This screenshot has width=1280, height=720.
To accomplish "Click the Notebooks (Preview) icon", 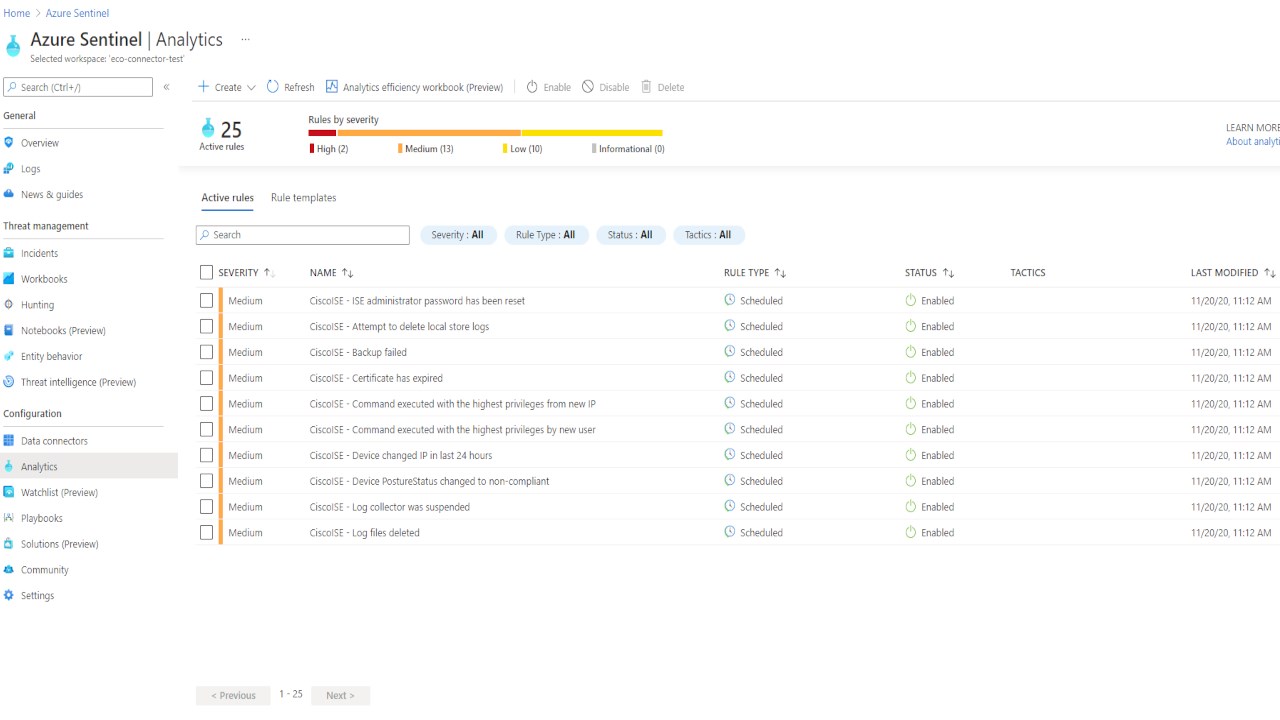I will click(x=9, y=330).
